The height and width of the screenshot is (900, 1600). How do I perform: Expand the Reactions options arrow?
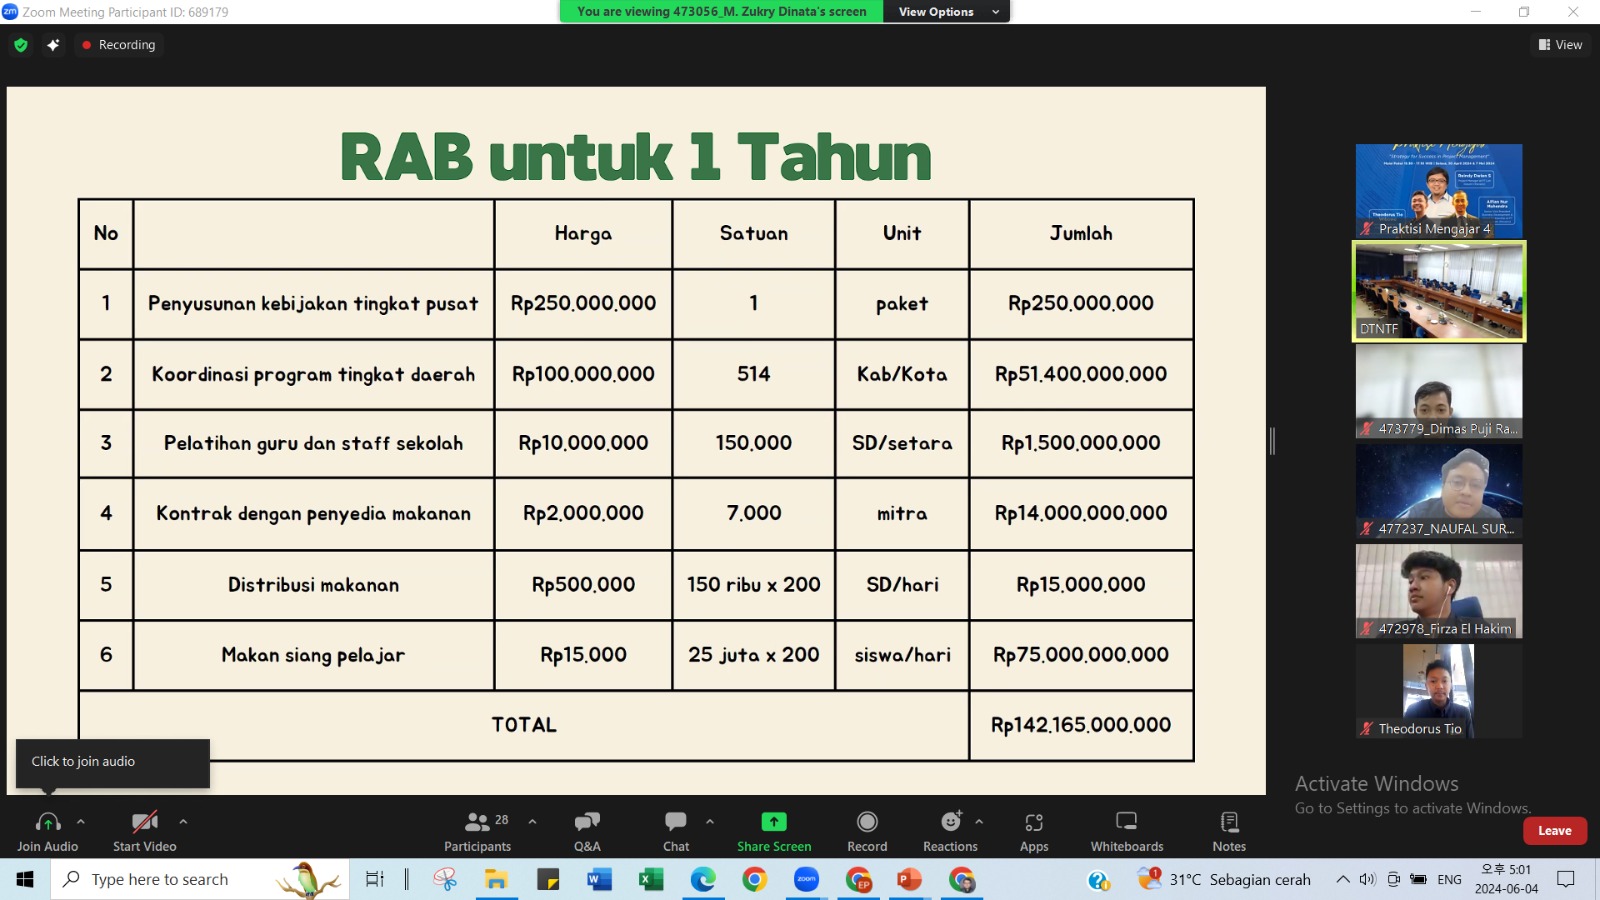pos(979,822)
